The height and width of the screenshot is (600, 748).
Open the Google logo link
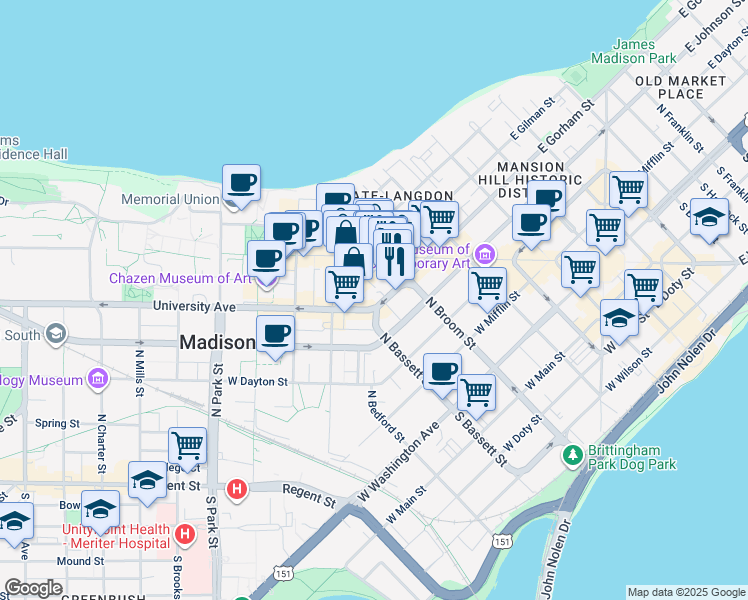pos(33,589)
